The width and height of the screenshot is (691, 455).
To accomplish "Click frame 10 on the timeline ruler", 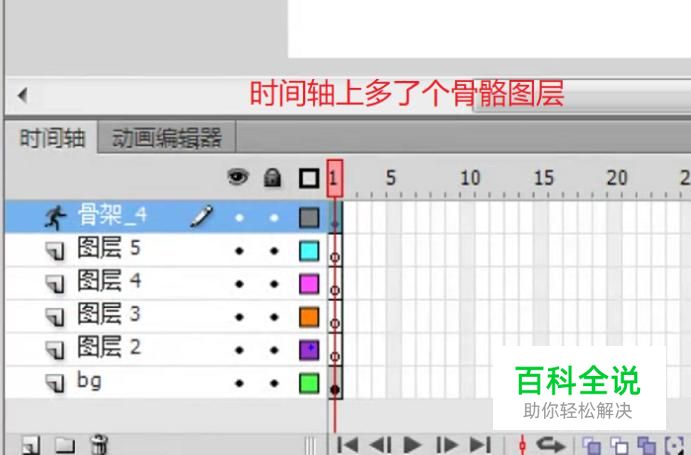I will (x=470, y=178).
